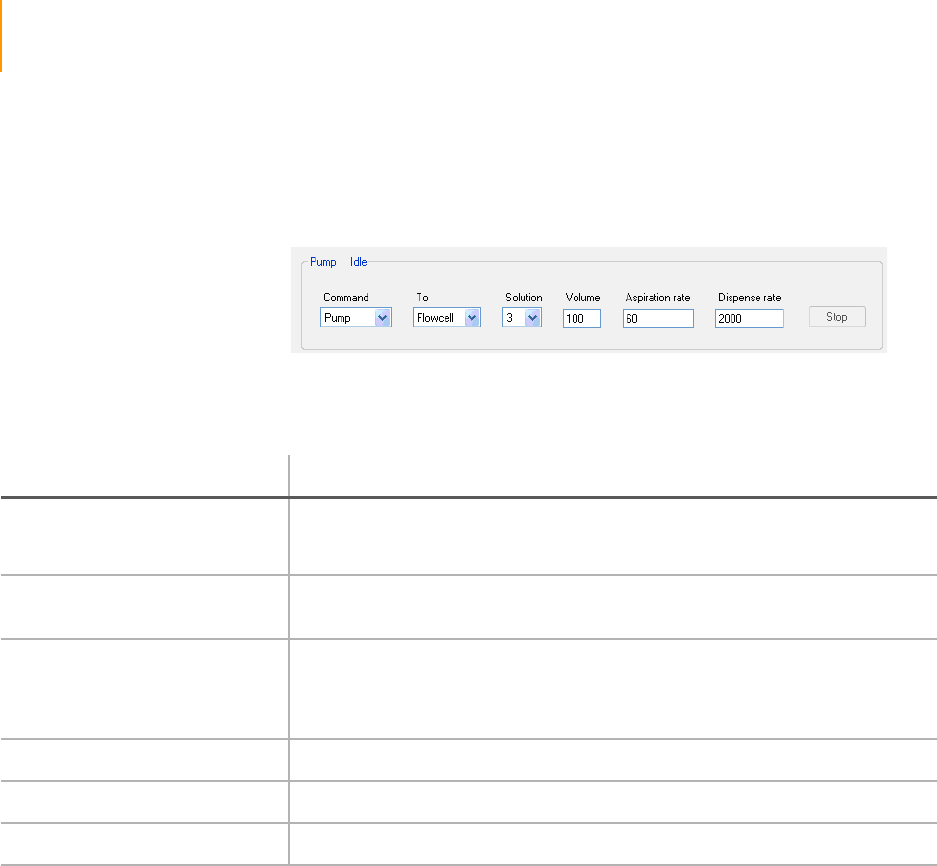The image size is (937, 866).
Task: Click the Solution value showing 3
Action: click(511, 318)
